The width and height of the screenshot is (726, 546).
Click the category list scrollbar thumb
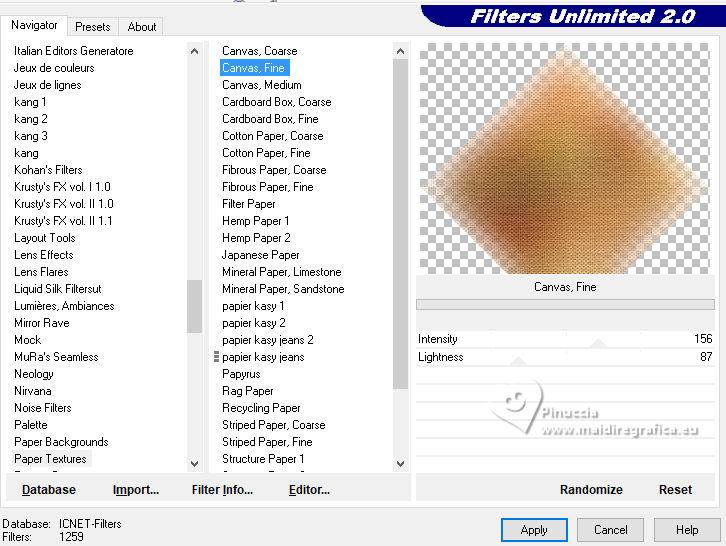coord(194,306)
